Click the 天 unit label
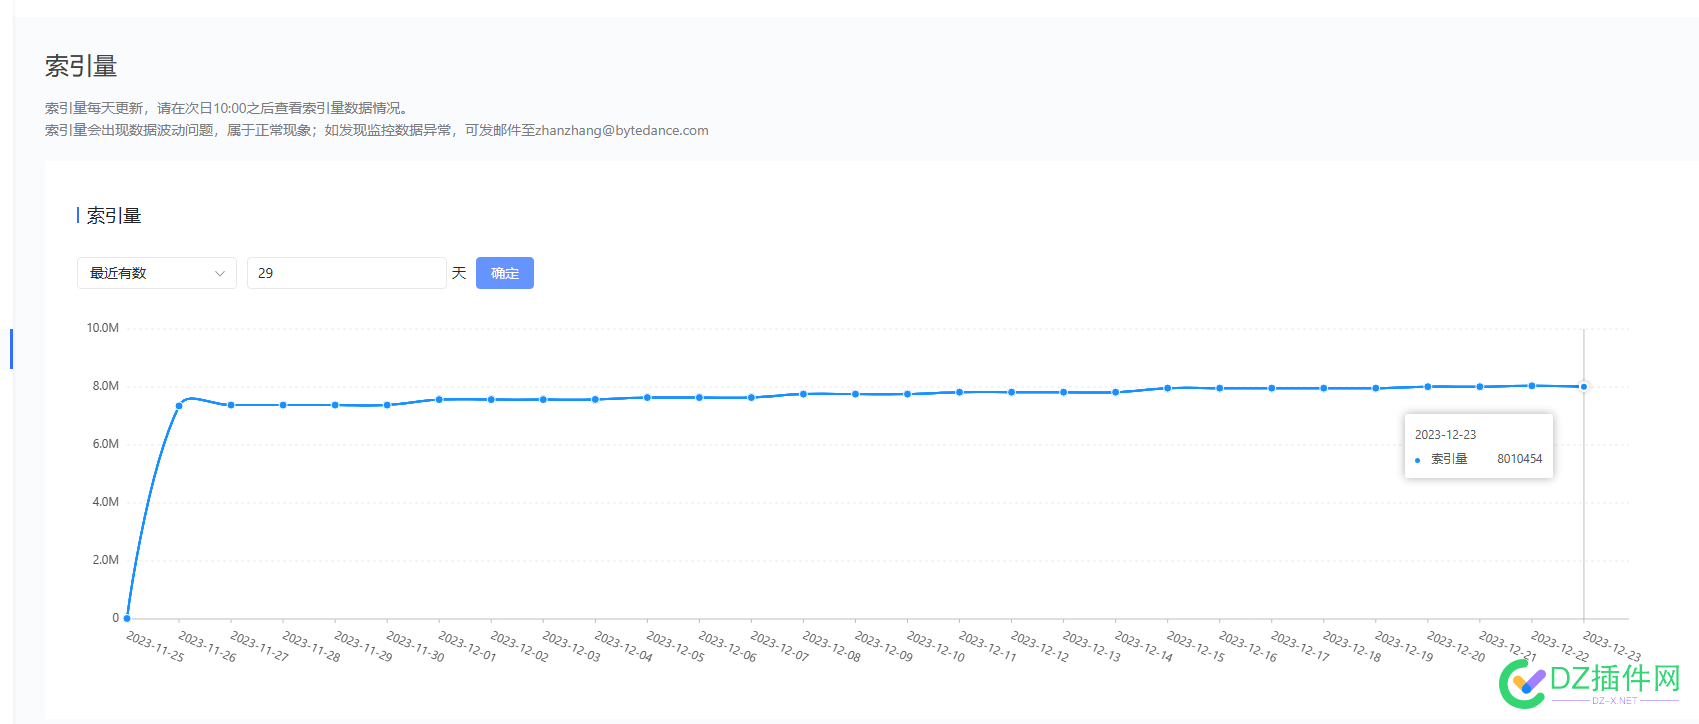This screenshot has width=1699, height=724. (459, 273)
